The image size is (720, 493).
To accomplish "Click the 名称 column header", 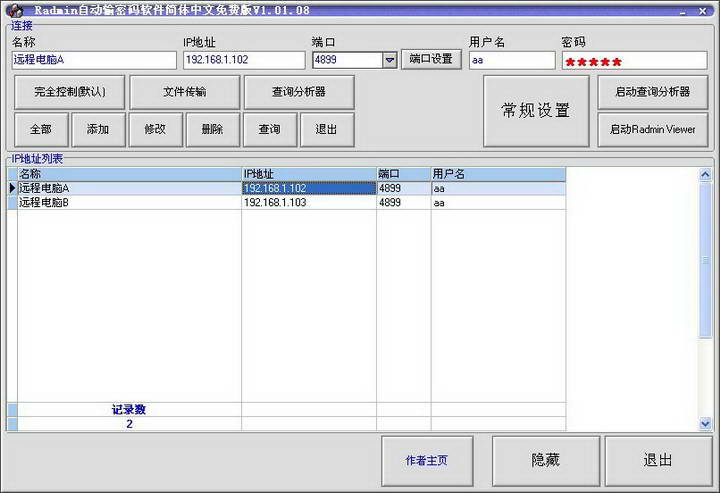I will click(x=129, y=174).
